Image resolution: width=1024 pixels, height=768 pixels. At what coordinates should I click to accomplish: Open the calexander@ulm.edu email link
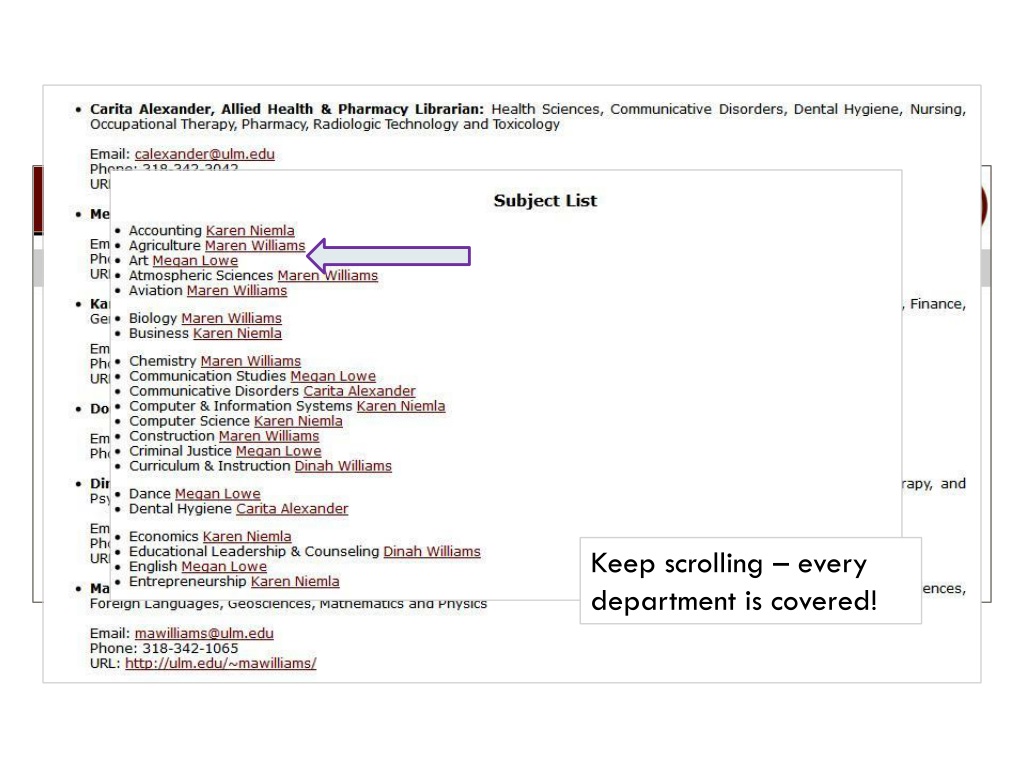204,154
